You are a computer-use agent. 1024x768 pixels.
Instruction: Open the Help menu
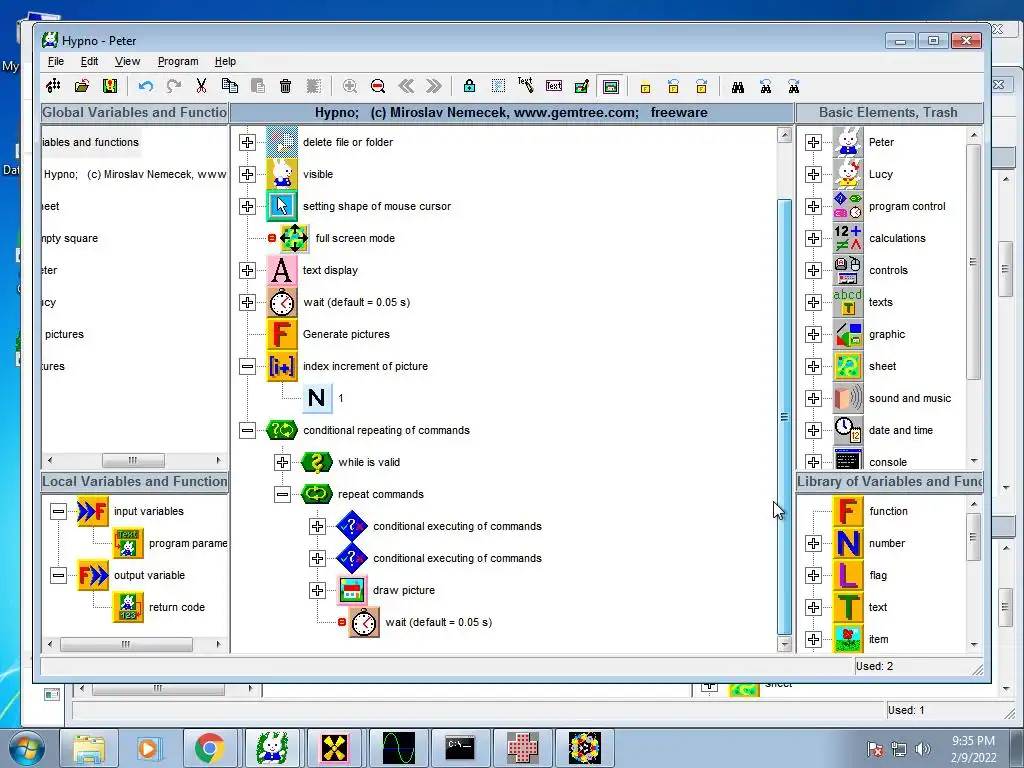225,61
